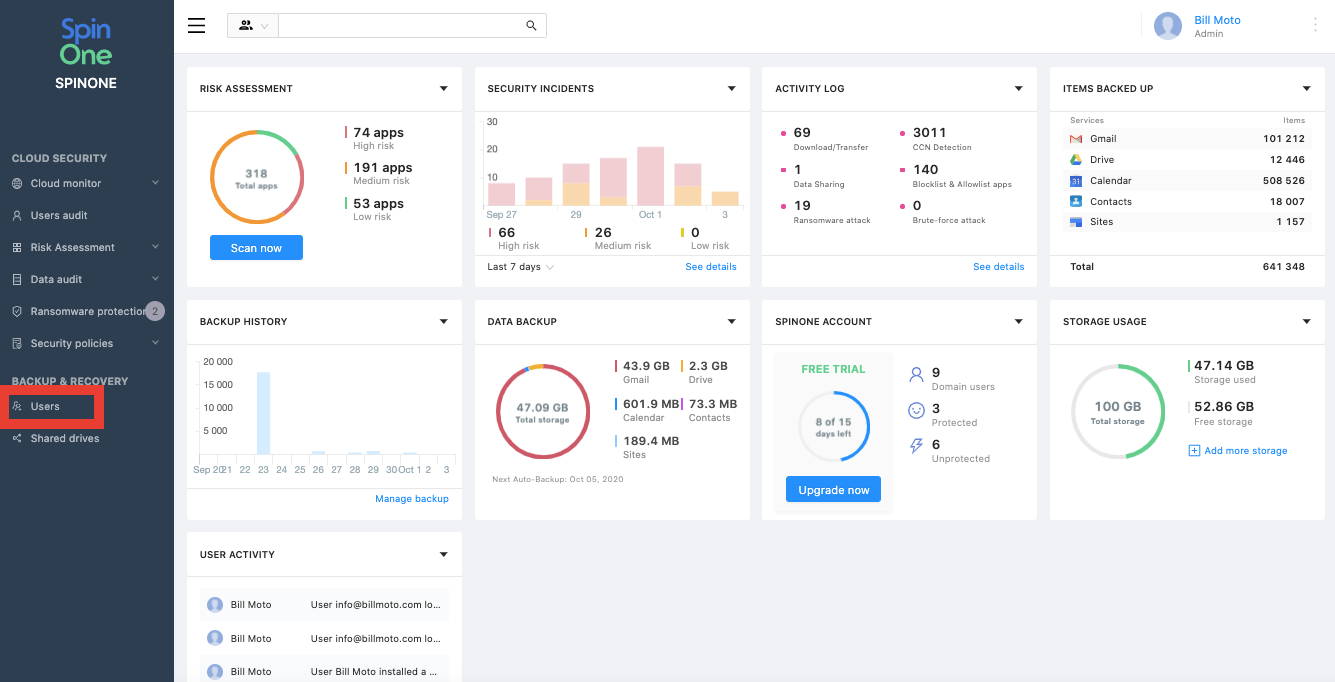Expand the Risk Assessment widget dropdown arrow
The image size is (1335, 682).
coord(443,89)
